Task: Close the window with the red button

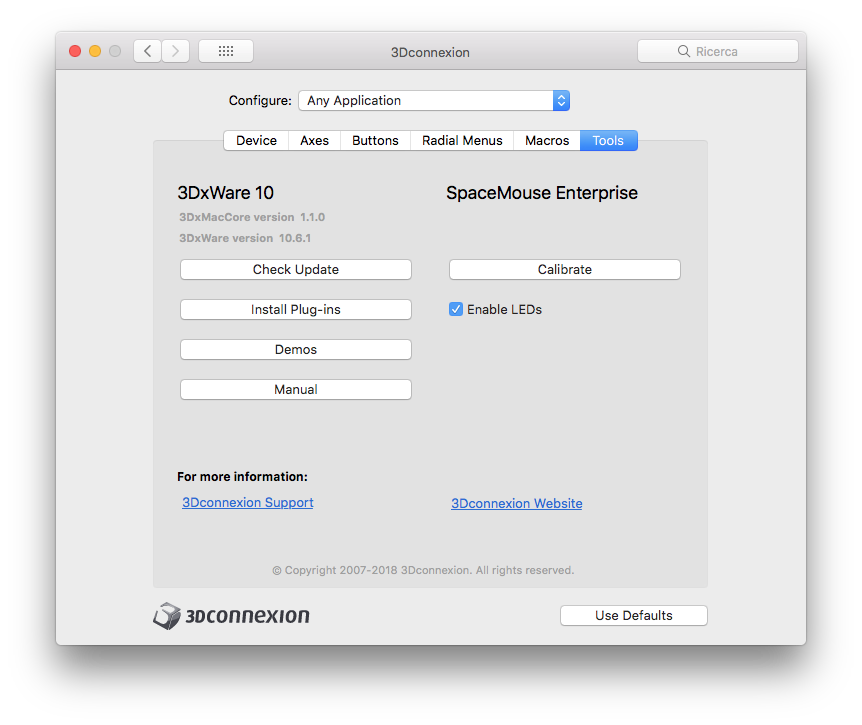Action: point(75,51)
